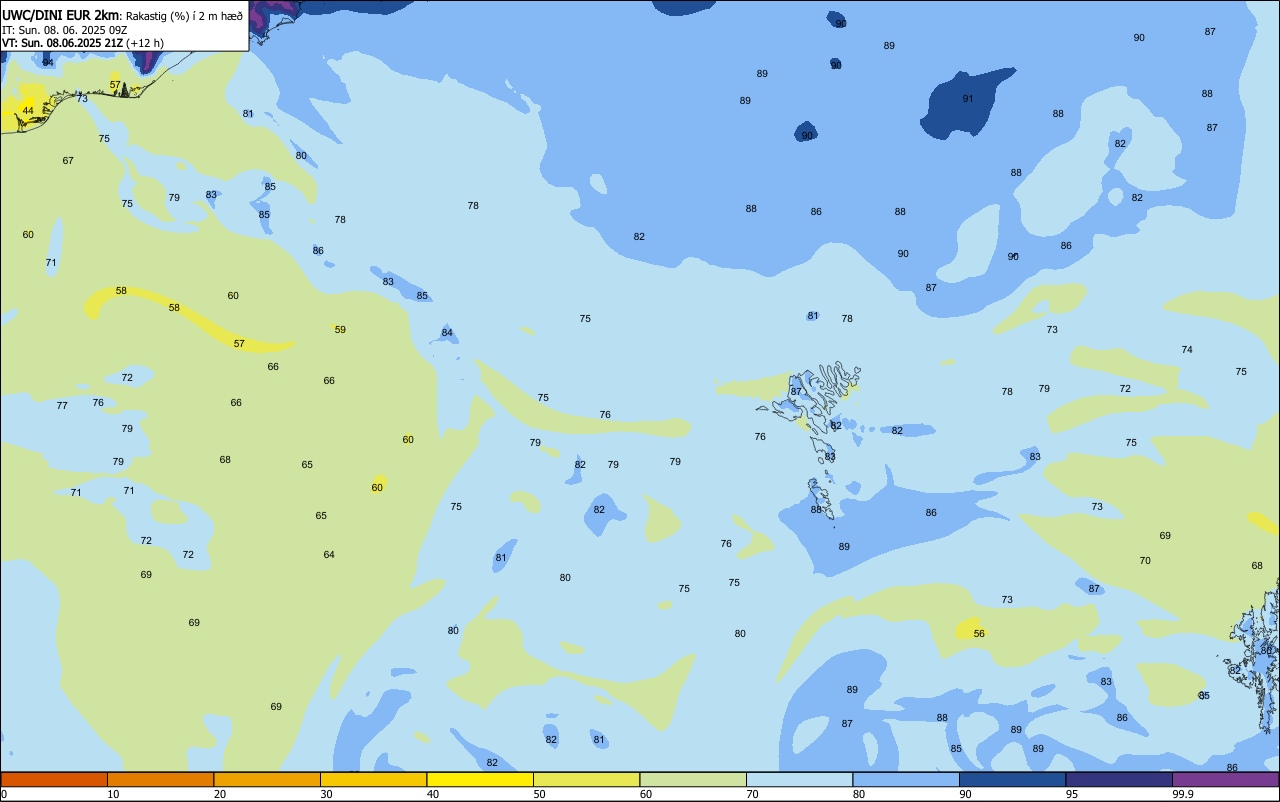
Task: Click the legend tick label 95
Action: pos(1072,794)
